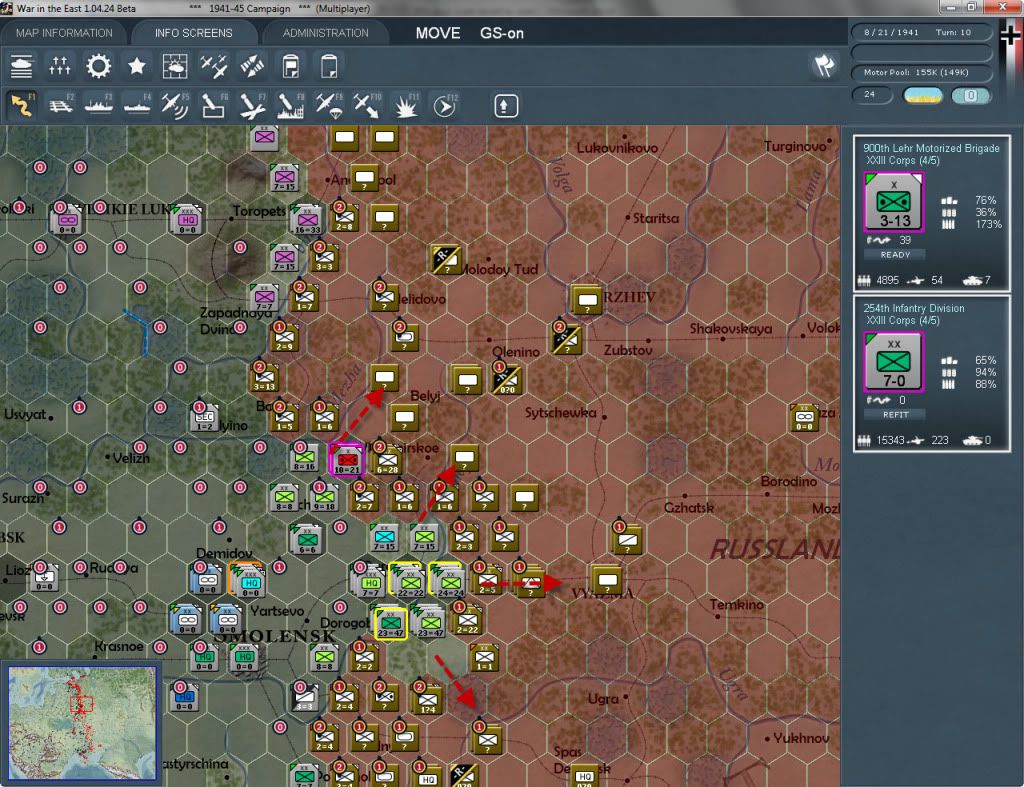Open the soldiers losses screen icon
Viewport: 1024px width, 787px height.
(x=59, y=66)
